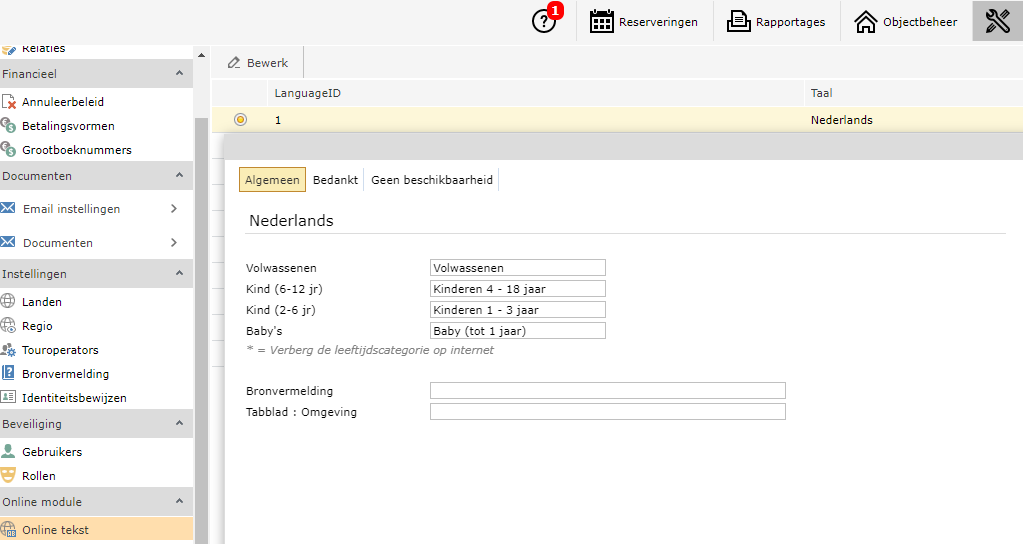Click the Email instellingen envelope icon
Image resolution: width=1023 pixels, height=544 pixels.
point(8,208)
